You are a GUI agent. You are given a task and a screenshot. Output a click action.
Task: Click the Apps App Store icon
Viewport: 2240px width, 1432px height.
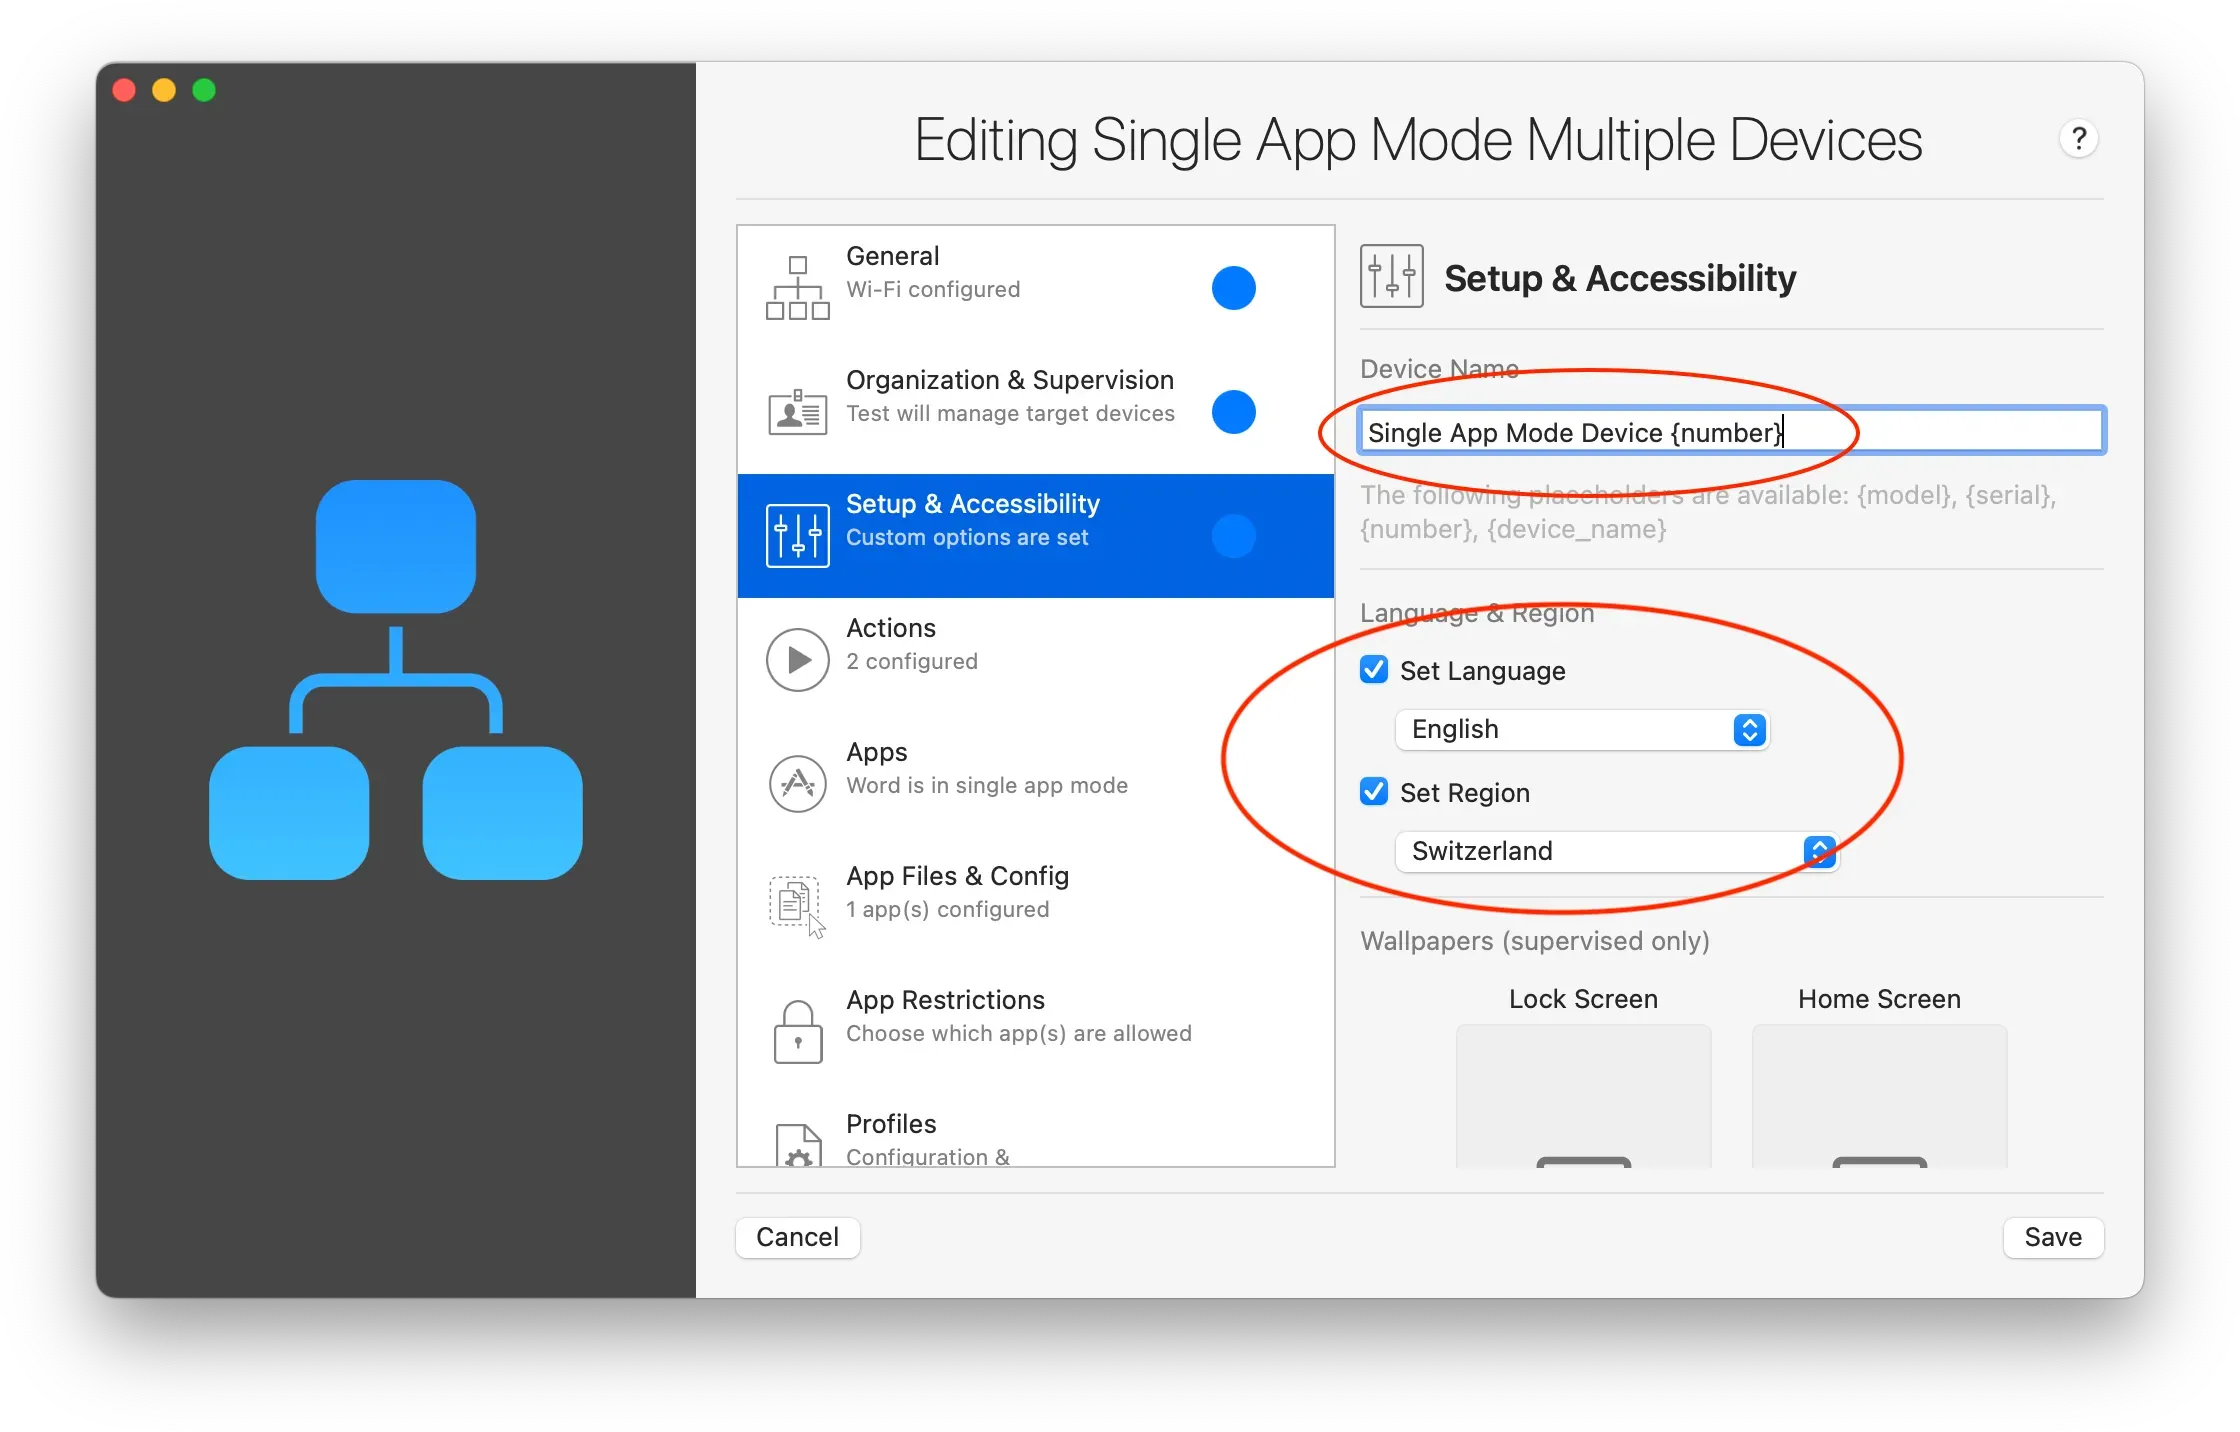(x=797, y=784)
